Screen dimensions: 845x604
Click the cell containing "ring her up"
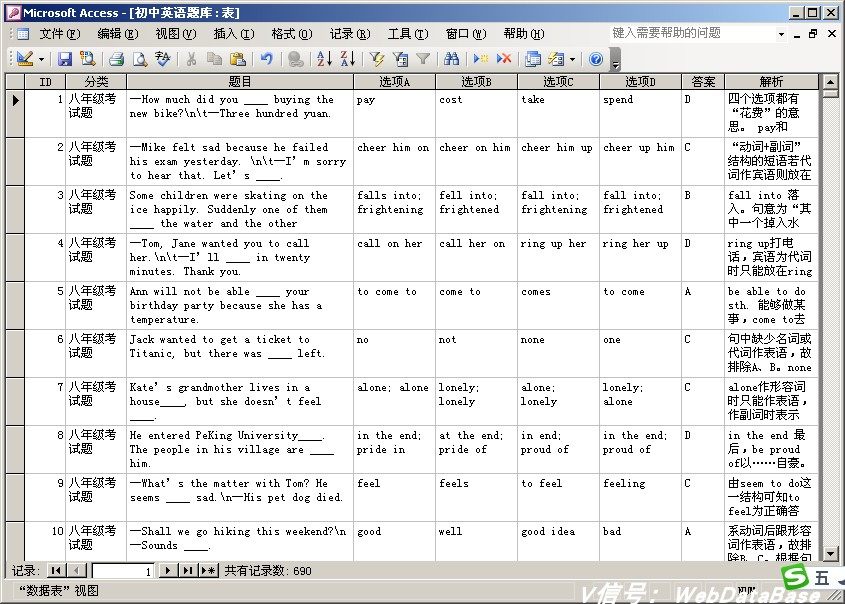640,257
